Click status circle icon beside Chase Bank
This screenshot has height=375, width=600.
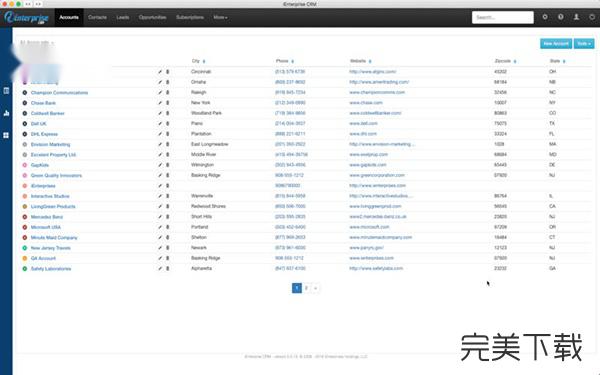click(24, 103)
